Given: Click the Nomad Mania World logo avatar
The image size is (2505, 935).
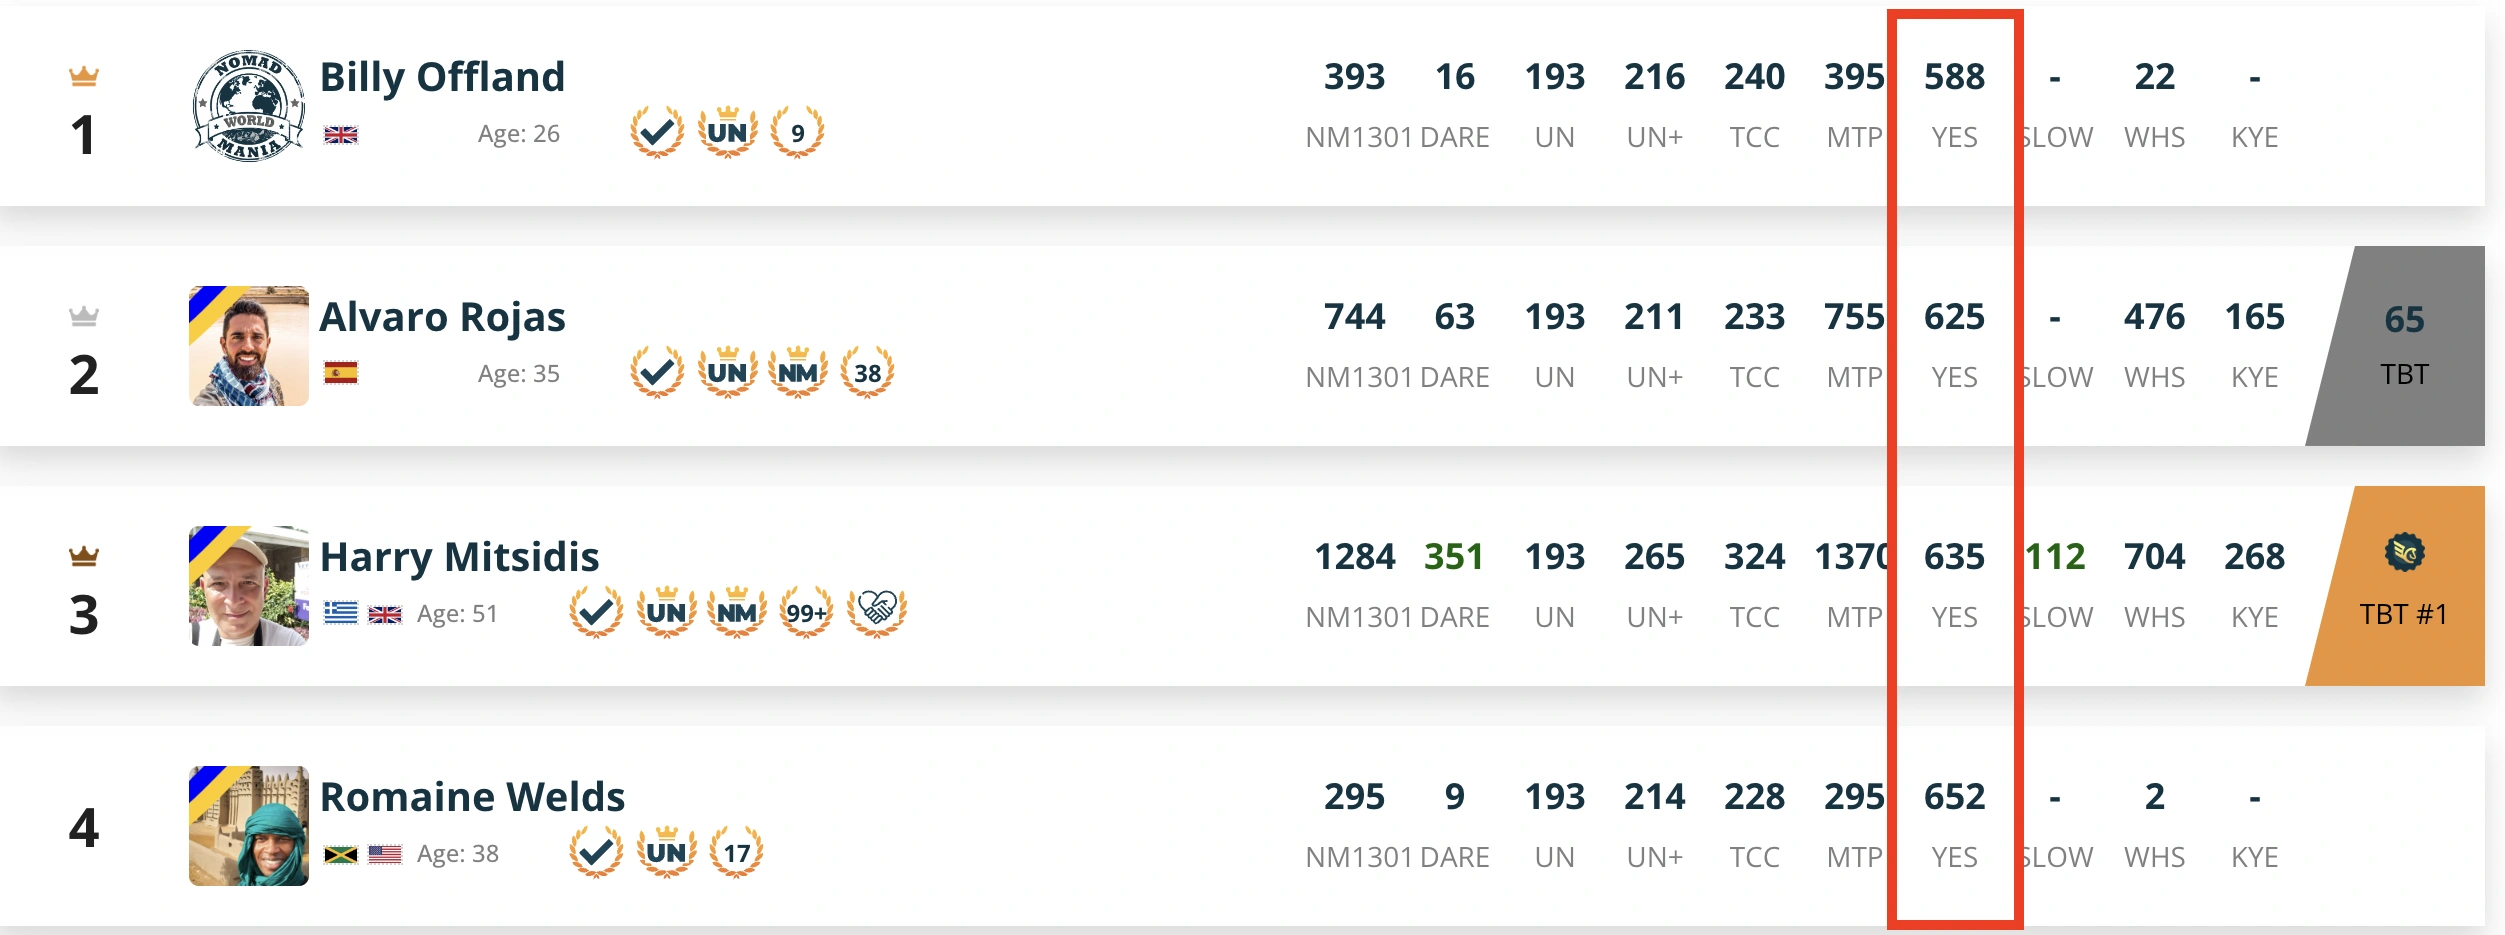Looking at the screenshot, I should pyautogui.click(x=249, y=106).
